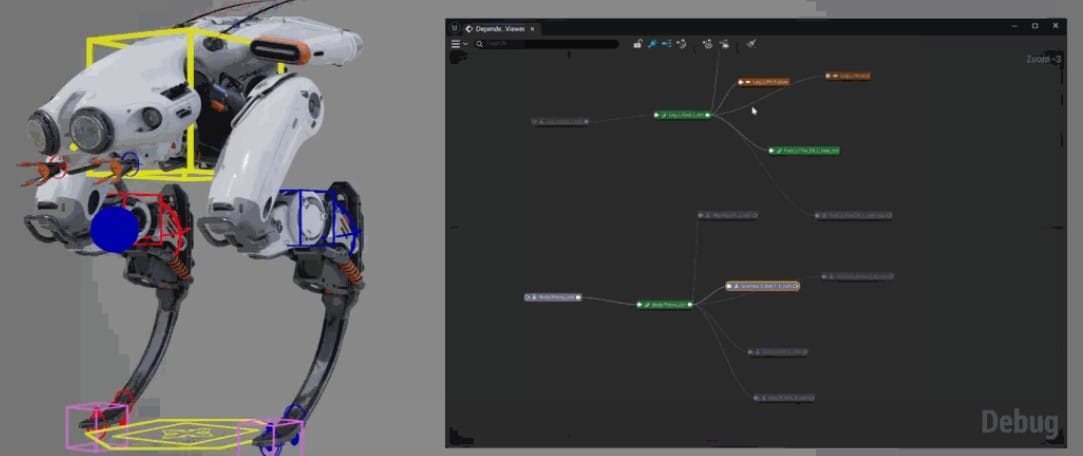Click the lock icon in the viewer toolbar
Image resolution: width=1083 pixels, height=456 pixels.
pos(637,44)
